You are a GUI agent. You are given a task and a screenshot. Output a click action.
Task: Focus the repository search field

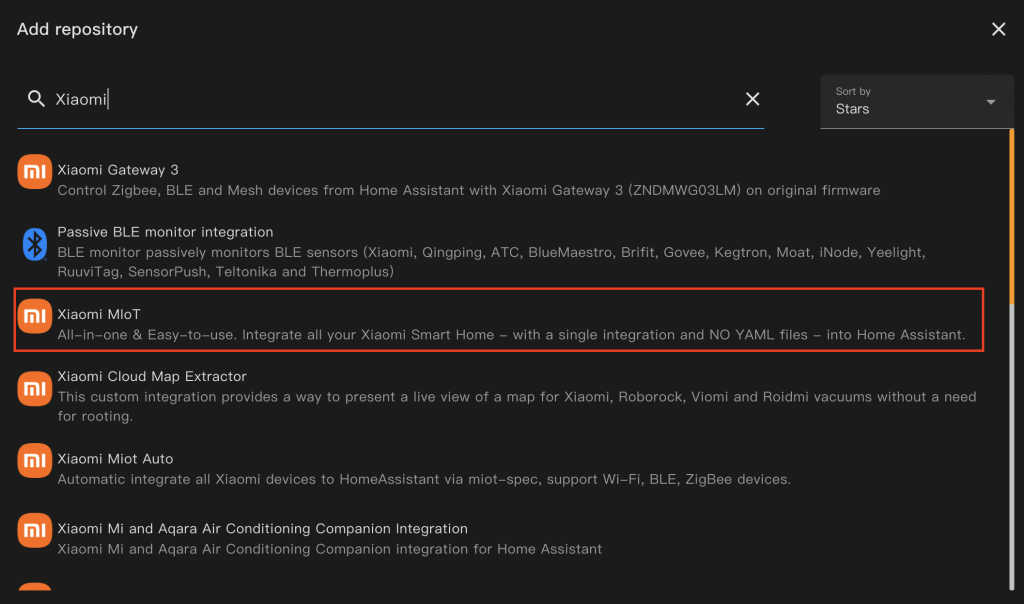391,99
